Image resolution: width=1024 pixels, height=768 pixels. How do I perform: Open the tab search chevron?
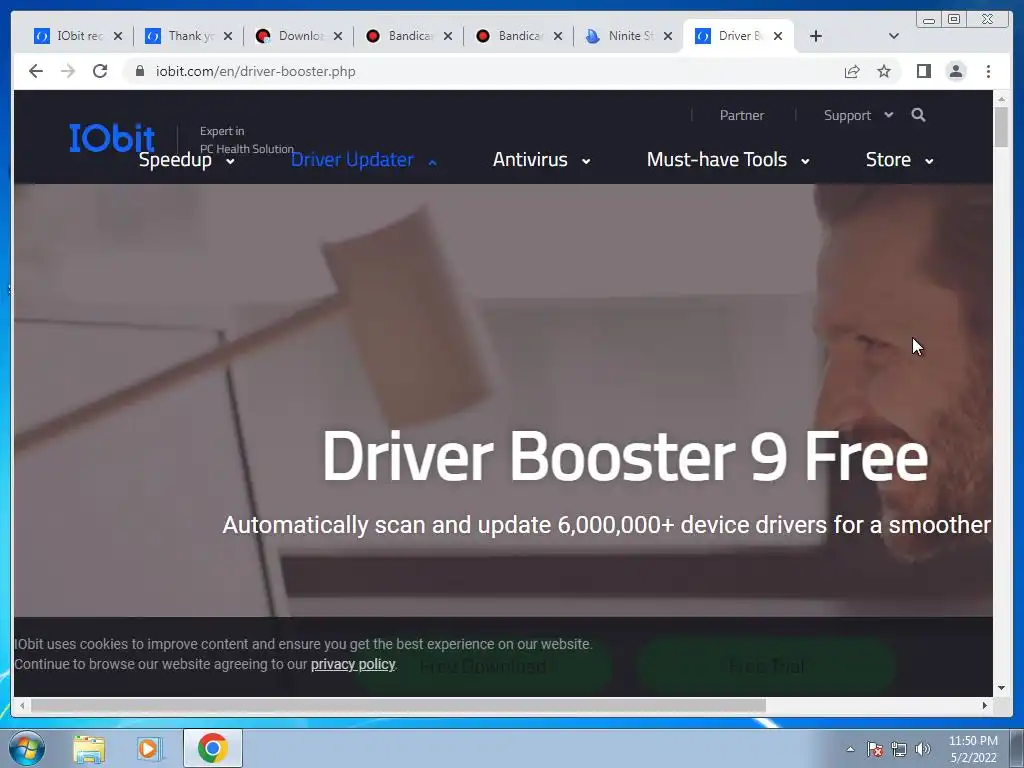(894, 36)
